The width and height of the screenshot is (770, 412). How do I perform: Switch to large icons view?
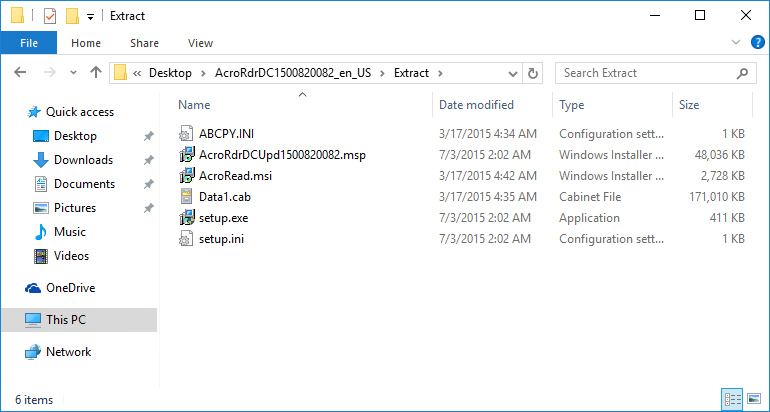(x=755, y=399)
